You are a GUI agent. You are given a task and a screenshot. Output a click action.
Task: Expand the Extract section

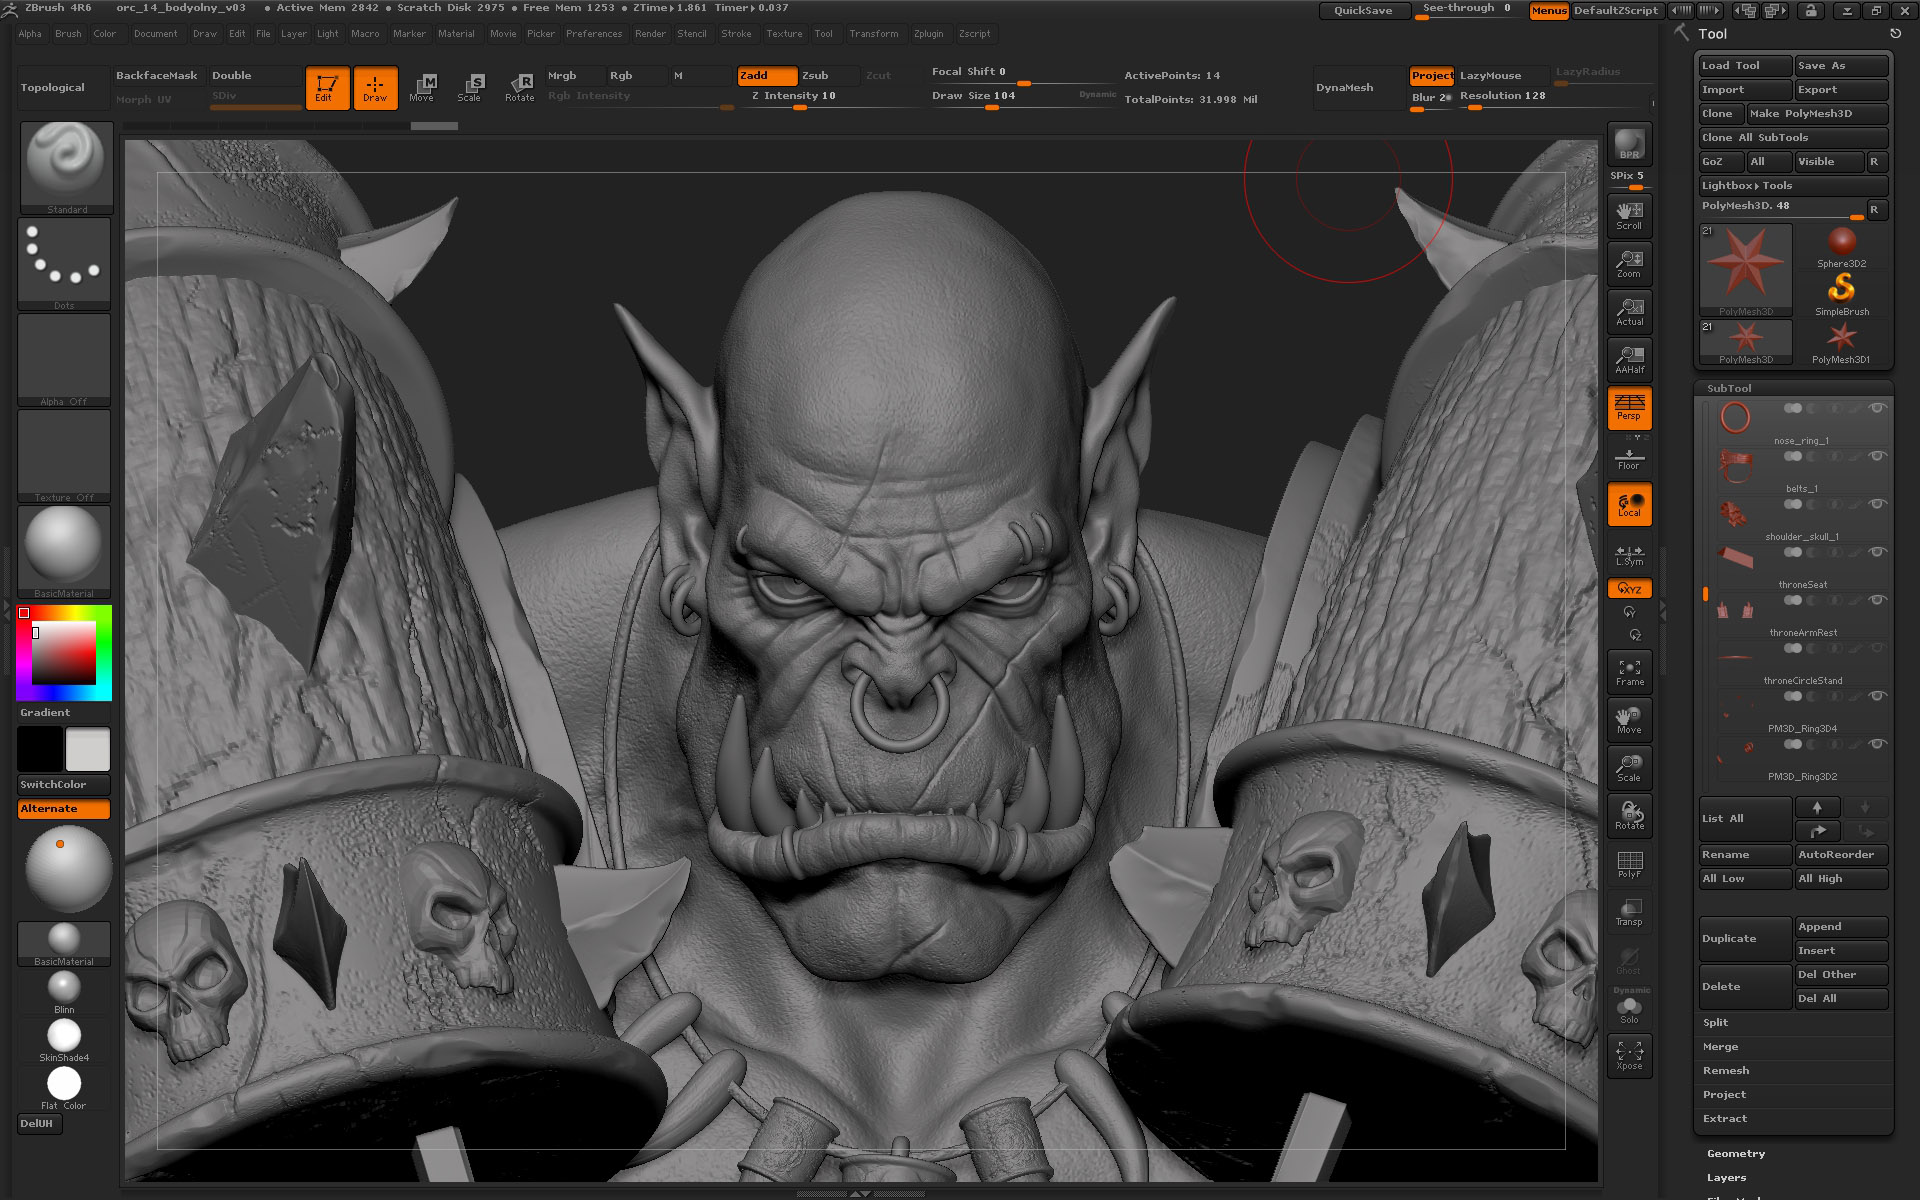(x=1725, y=1119)
